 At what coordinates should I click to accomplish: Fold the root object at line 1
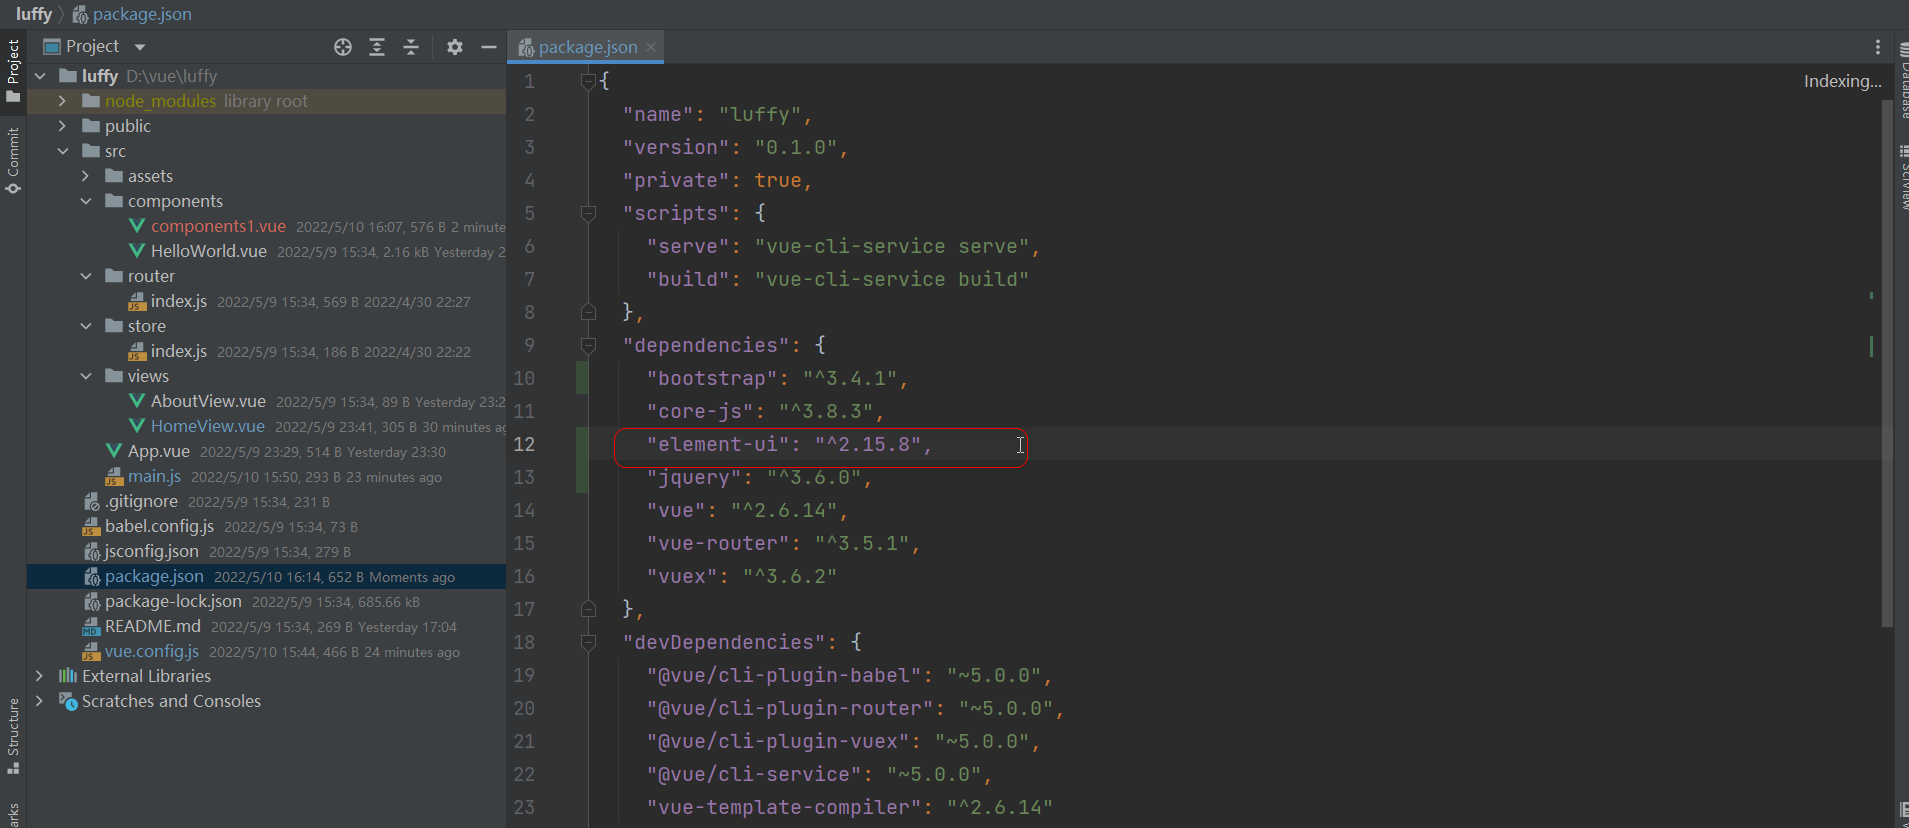(588, 82)
